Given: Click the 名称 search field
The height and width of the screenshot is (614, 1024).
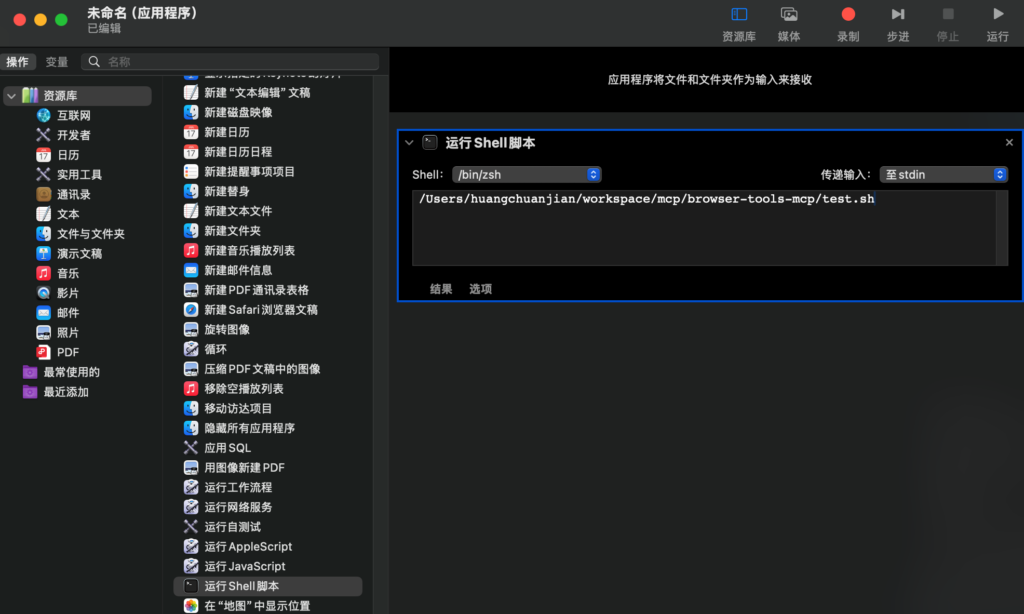Looking at the screenshot, I should (230, 61).
